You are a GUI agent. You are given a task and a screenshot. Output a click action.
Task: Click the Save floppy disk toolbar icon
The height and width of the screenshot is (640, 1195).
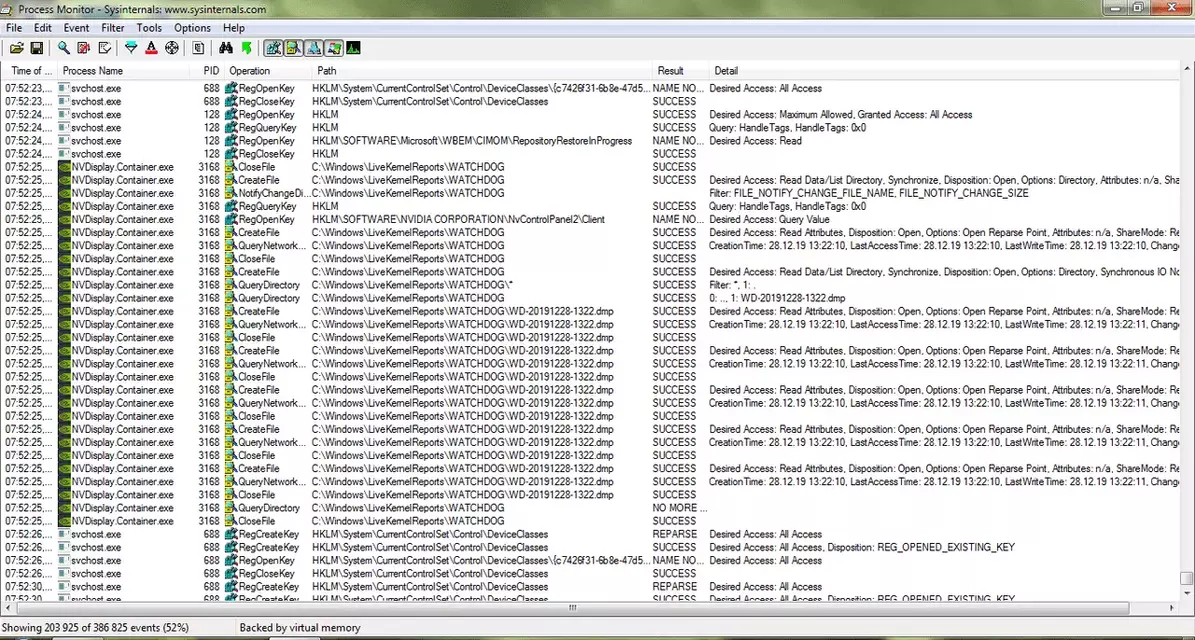pos(37,48)
